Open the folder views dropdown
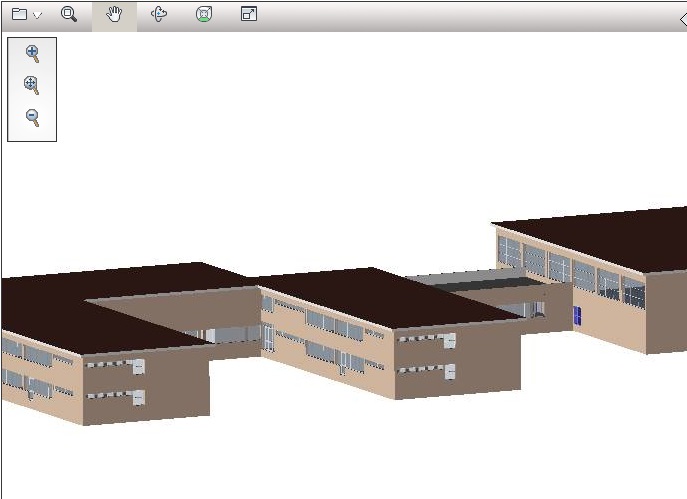687x499 pixels. coord(26,15)
